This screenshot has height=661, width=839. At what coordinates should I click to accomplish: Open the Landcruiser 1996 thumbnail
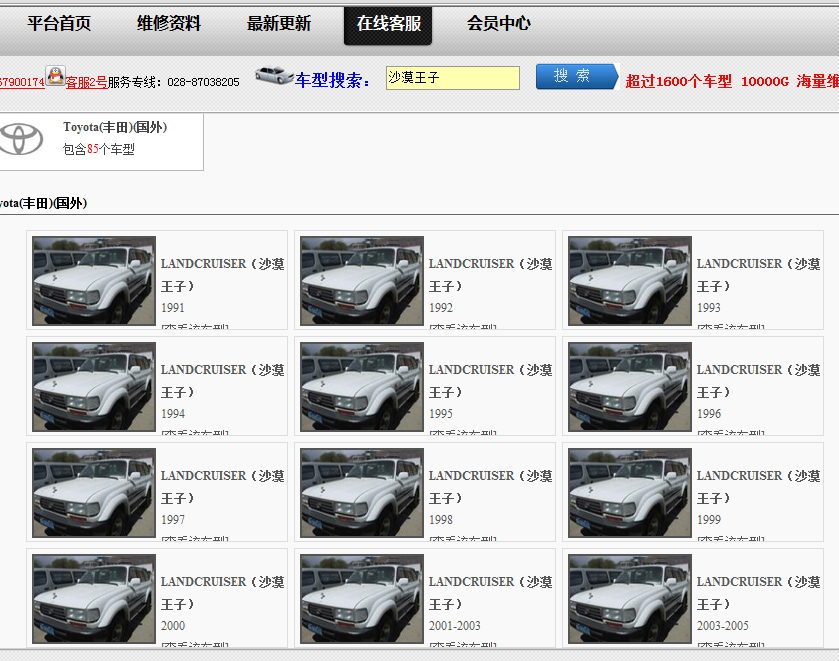pos(630,387)
